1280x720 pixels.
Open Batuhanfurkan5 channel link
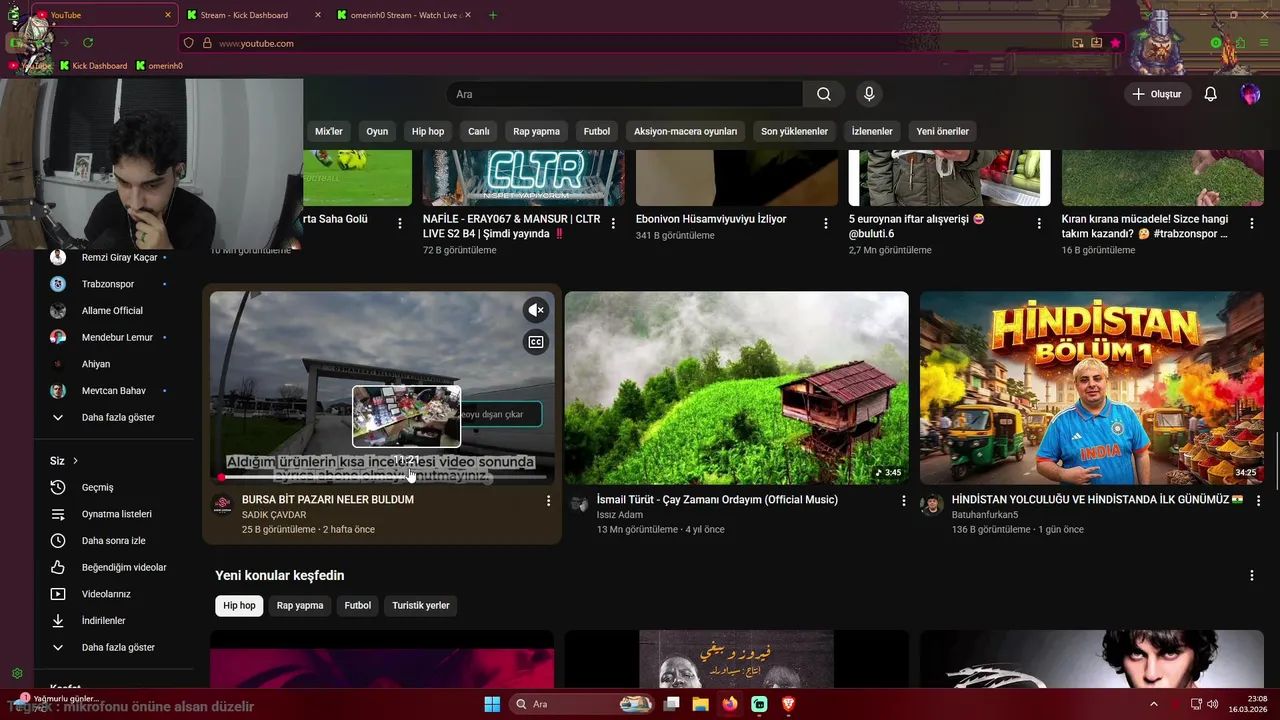[985, 515]
